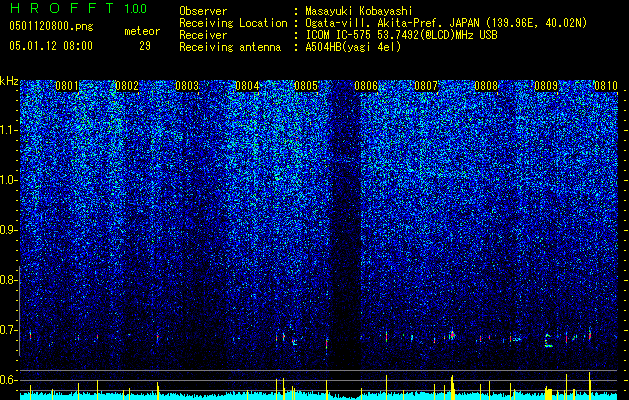629x400 pixels.
Task: Click the meteor label above the count
Action: [142, 31]
